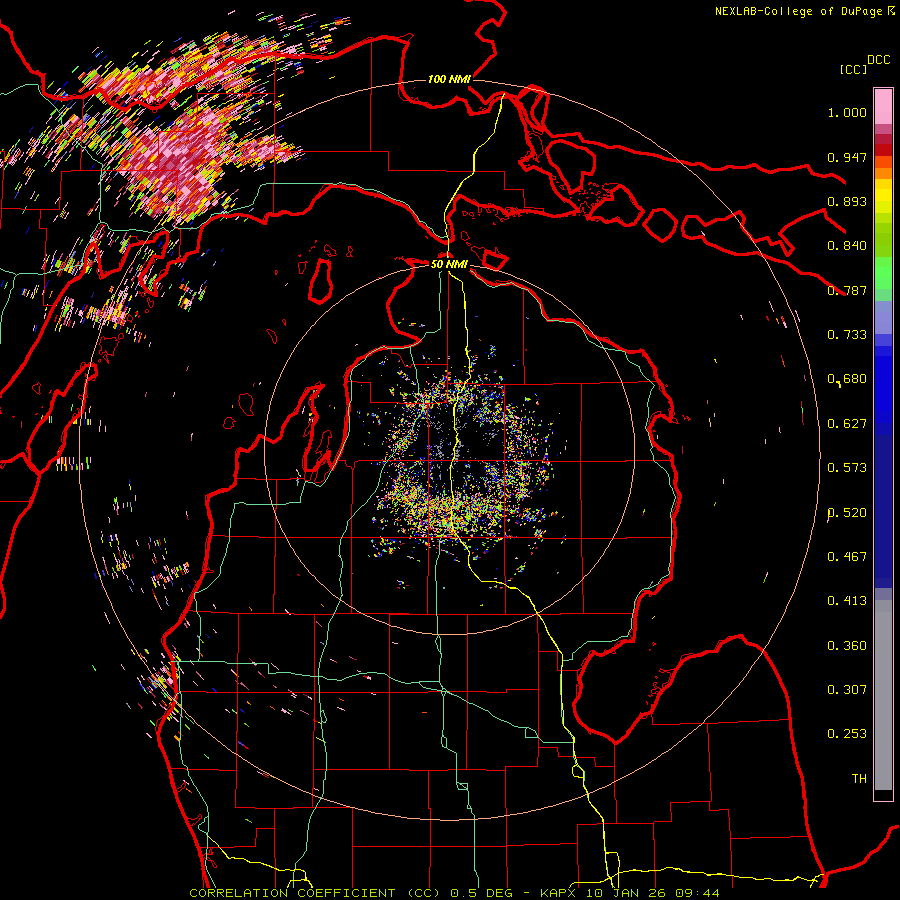Click the 0.520 color scale value
This screenshot has width=900, height=900.
847,513
